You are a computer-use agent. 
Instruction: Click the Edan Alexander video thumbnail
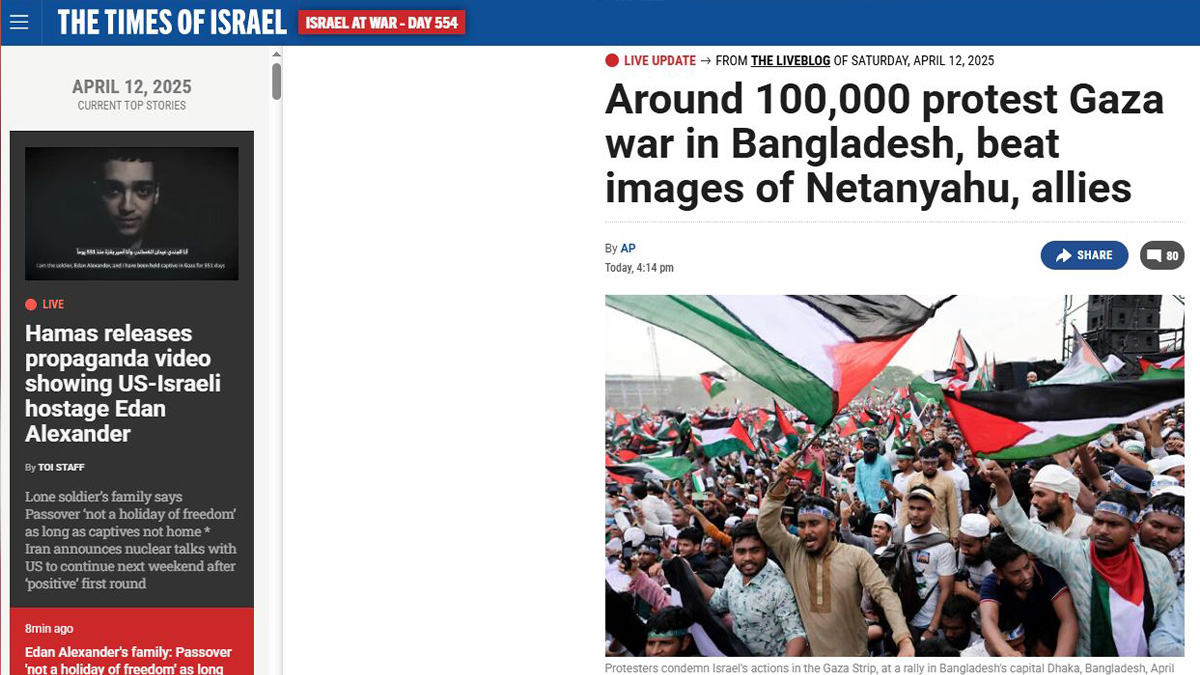[132, 214]
